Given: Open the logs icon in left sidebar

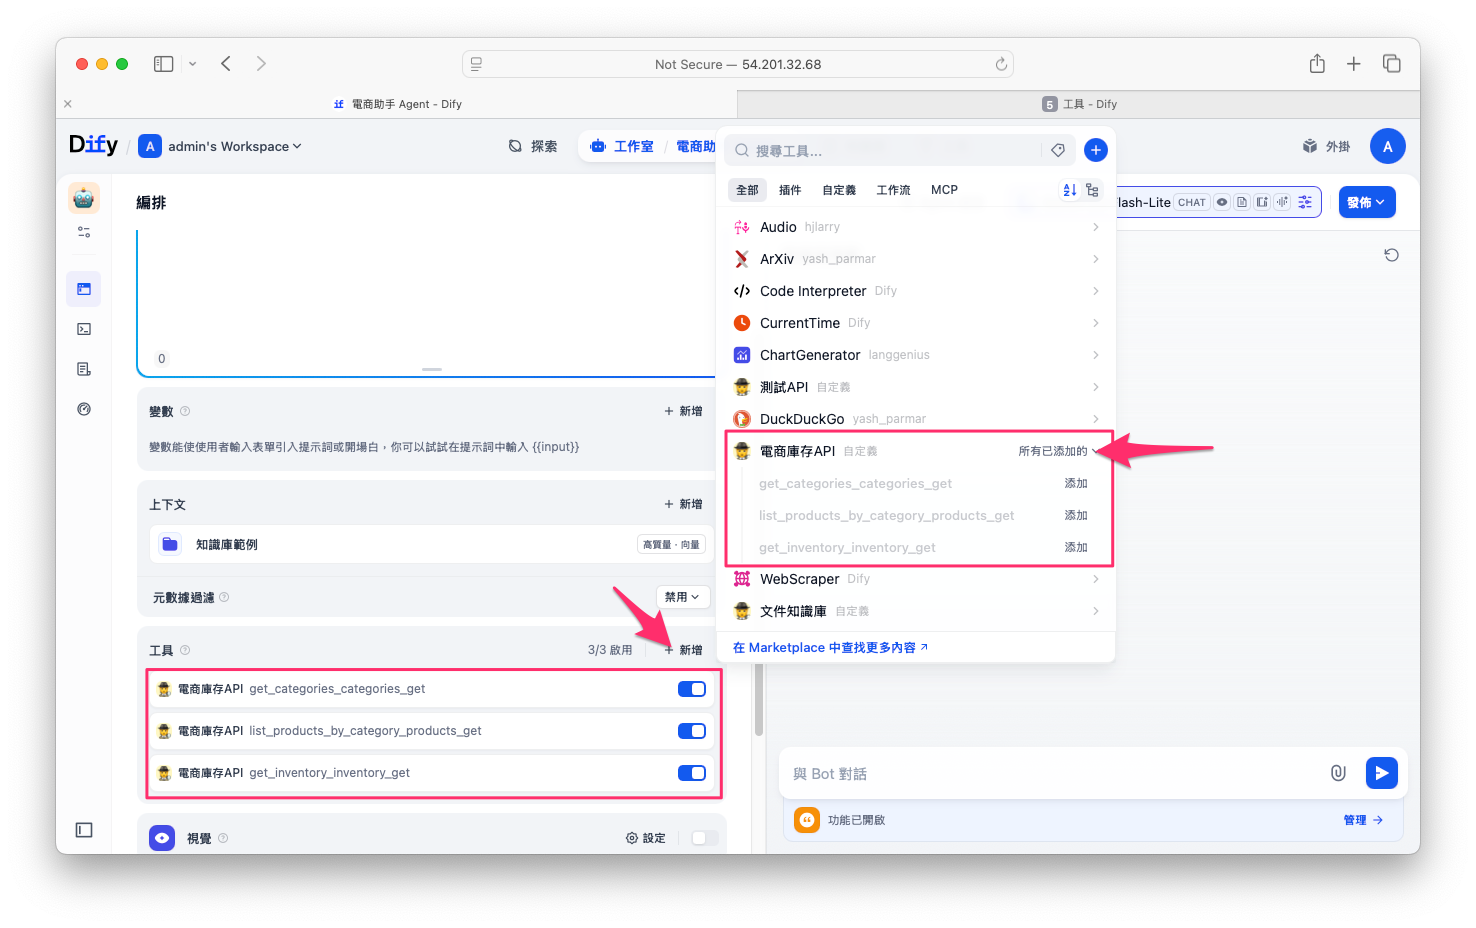Looking at the screenshot, I should click(x=84, y=369).
